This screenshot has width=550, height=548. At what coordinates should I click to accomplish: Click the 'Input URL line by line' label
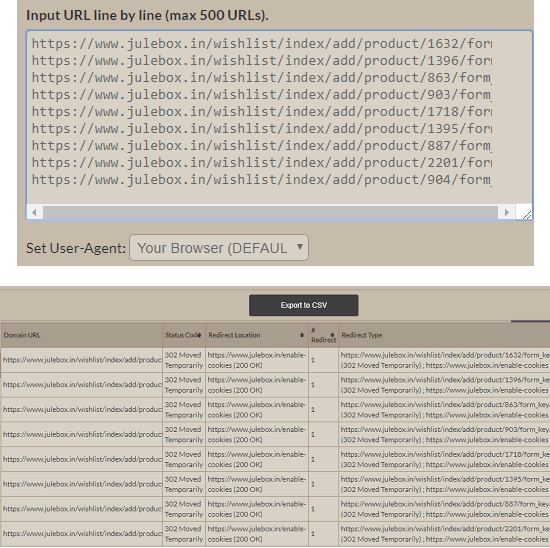click(x=147, y=15)
